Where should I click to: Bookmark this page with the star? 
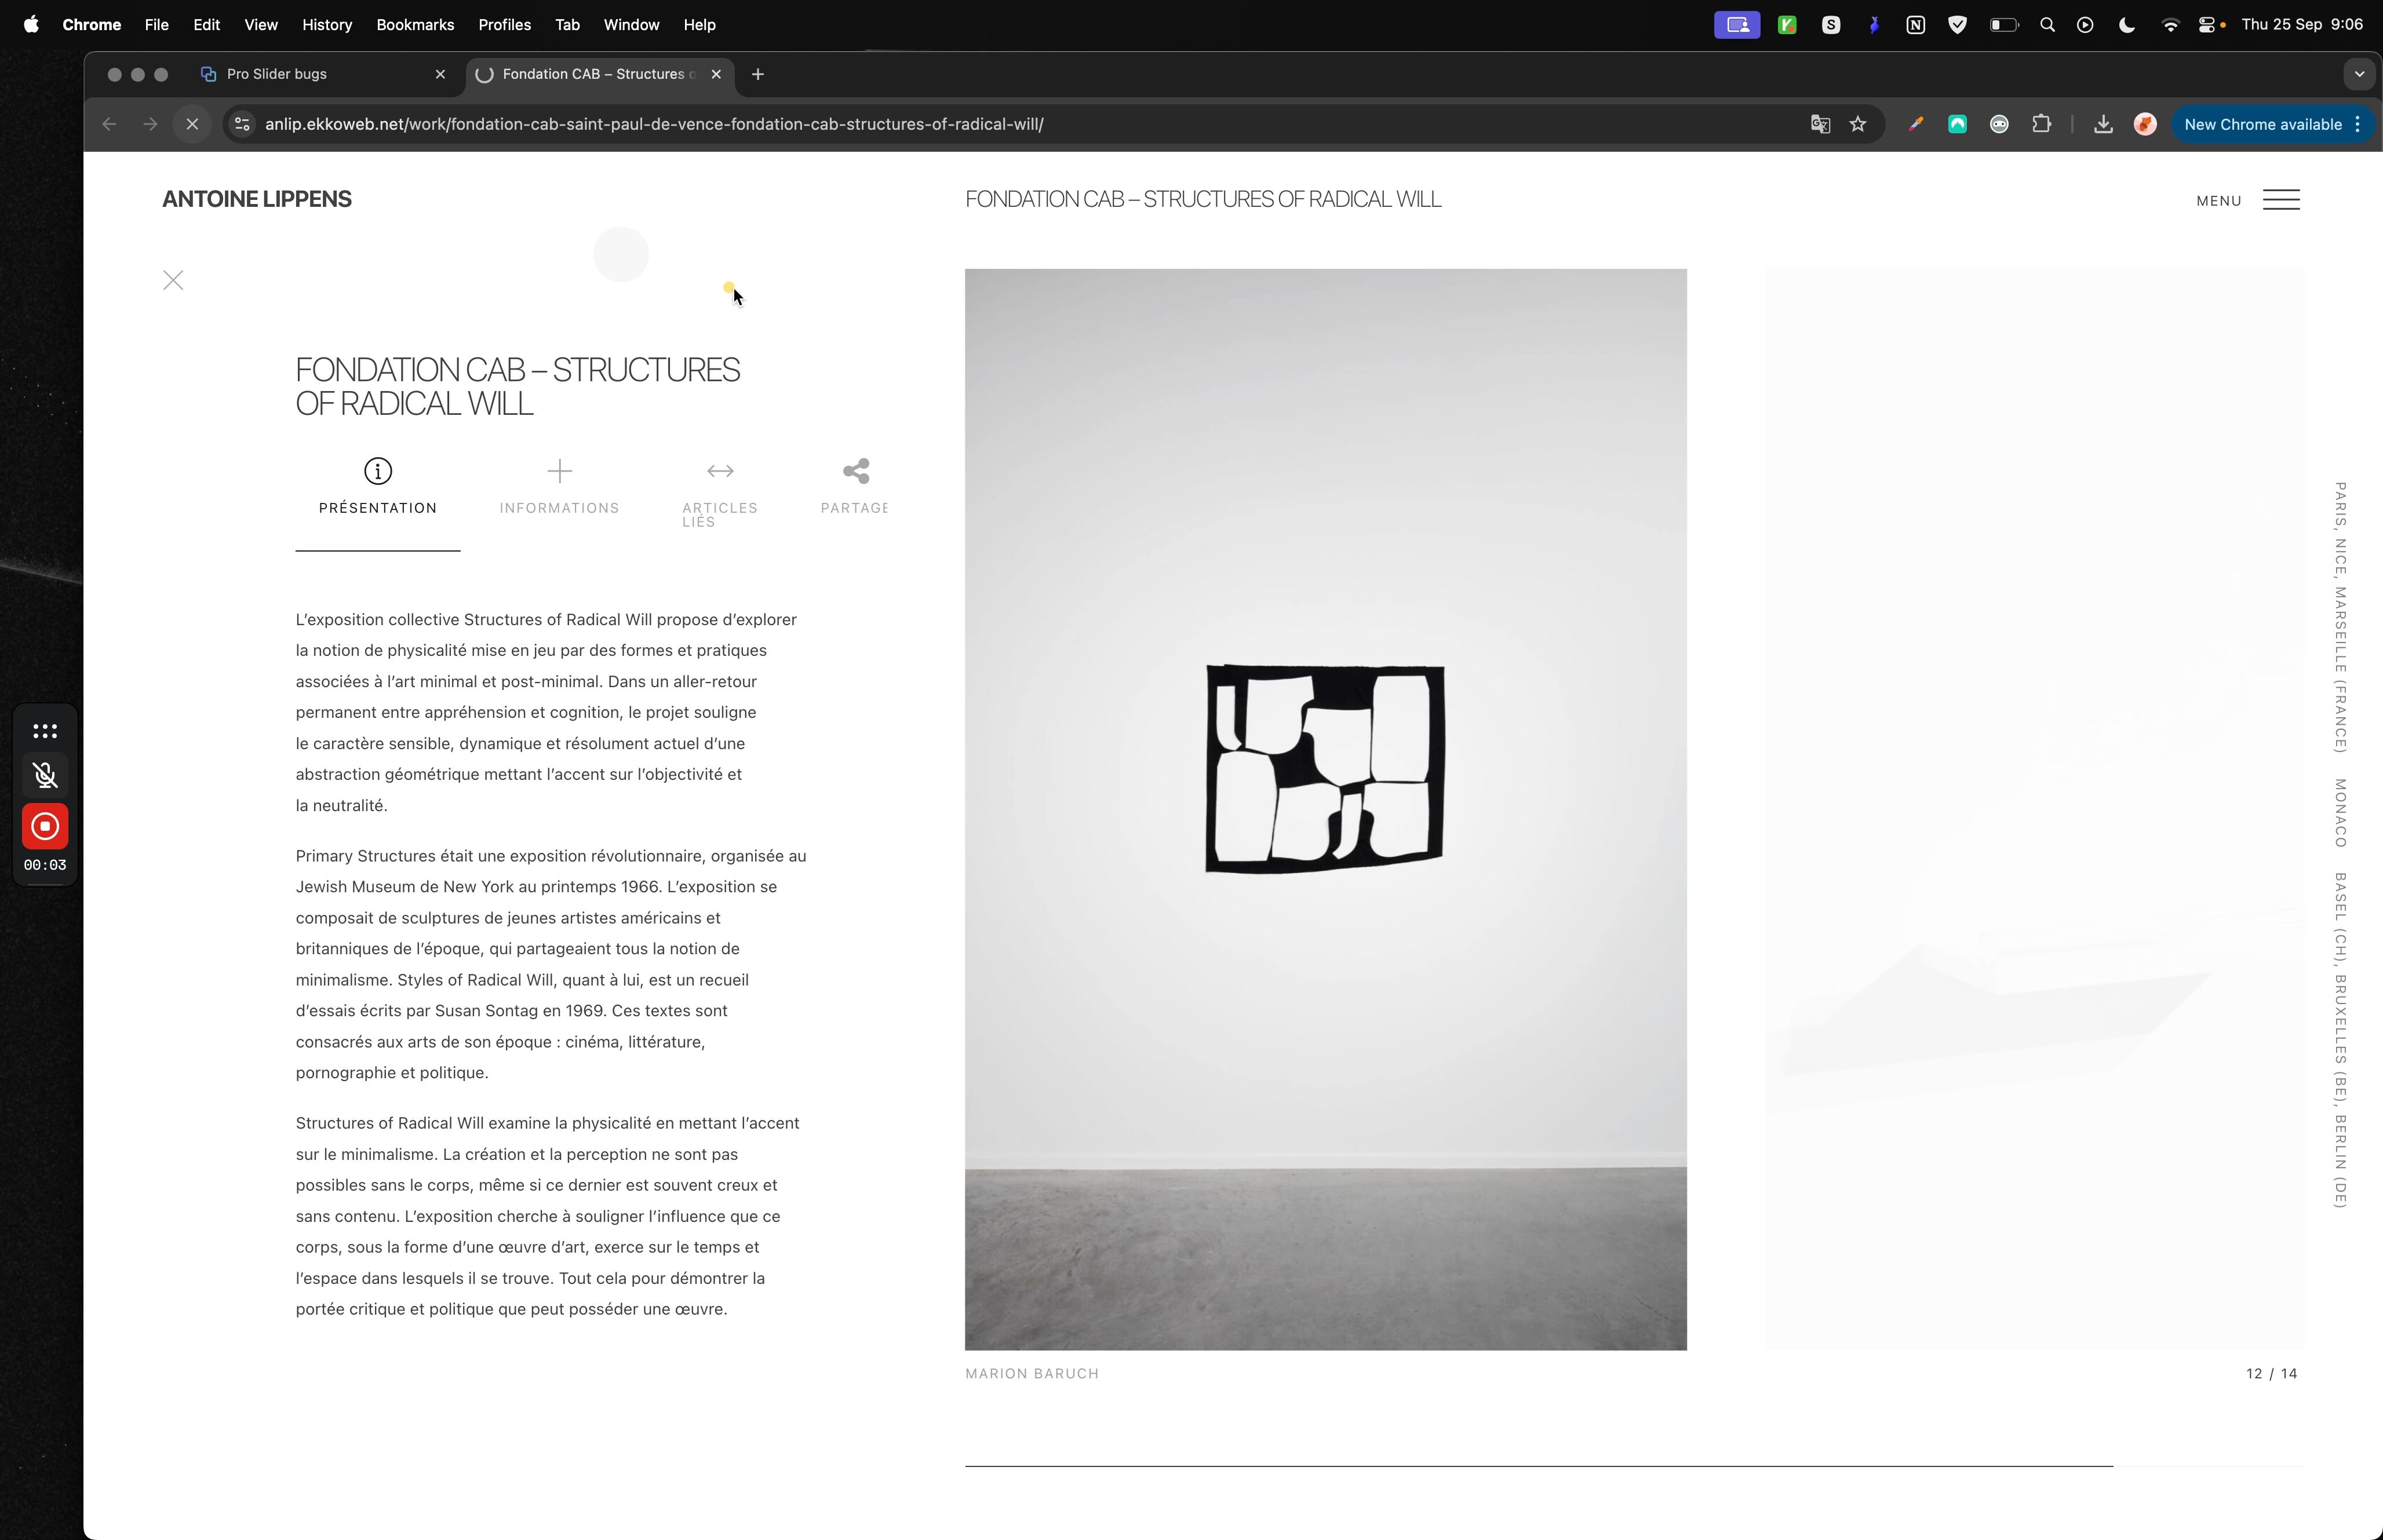click(1858, 124)
